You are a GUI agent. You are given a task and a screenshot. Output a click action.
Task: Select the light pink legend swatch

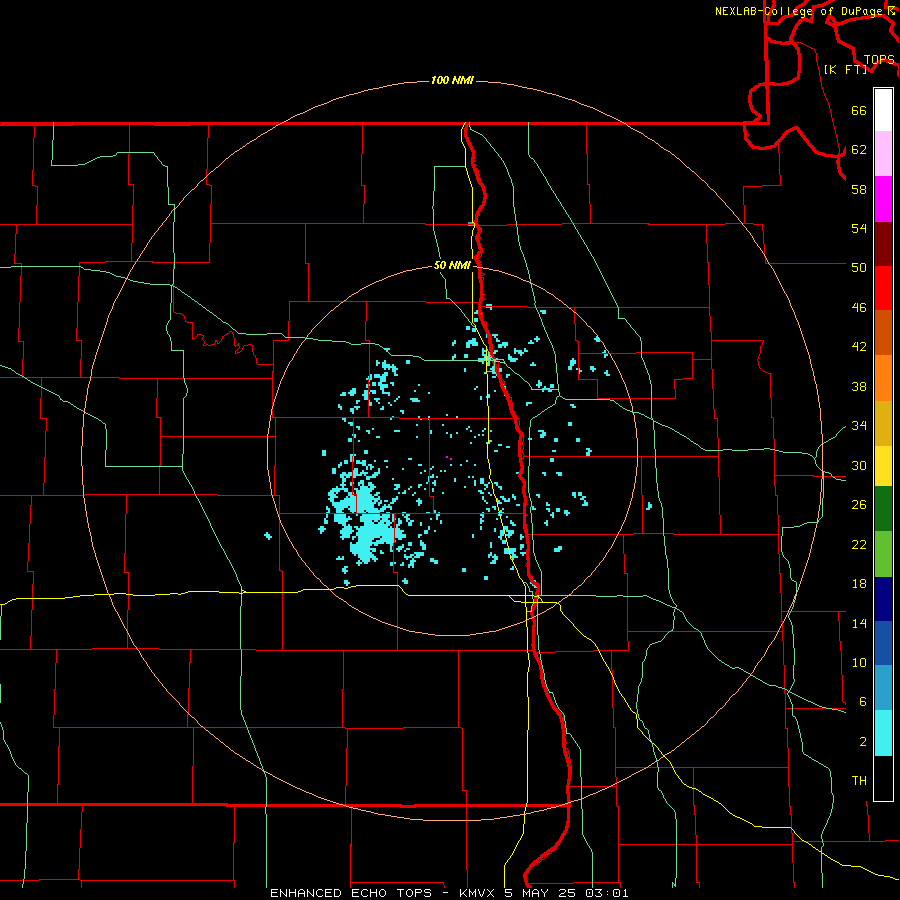[x=883, y=154]
